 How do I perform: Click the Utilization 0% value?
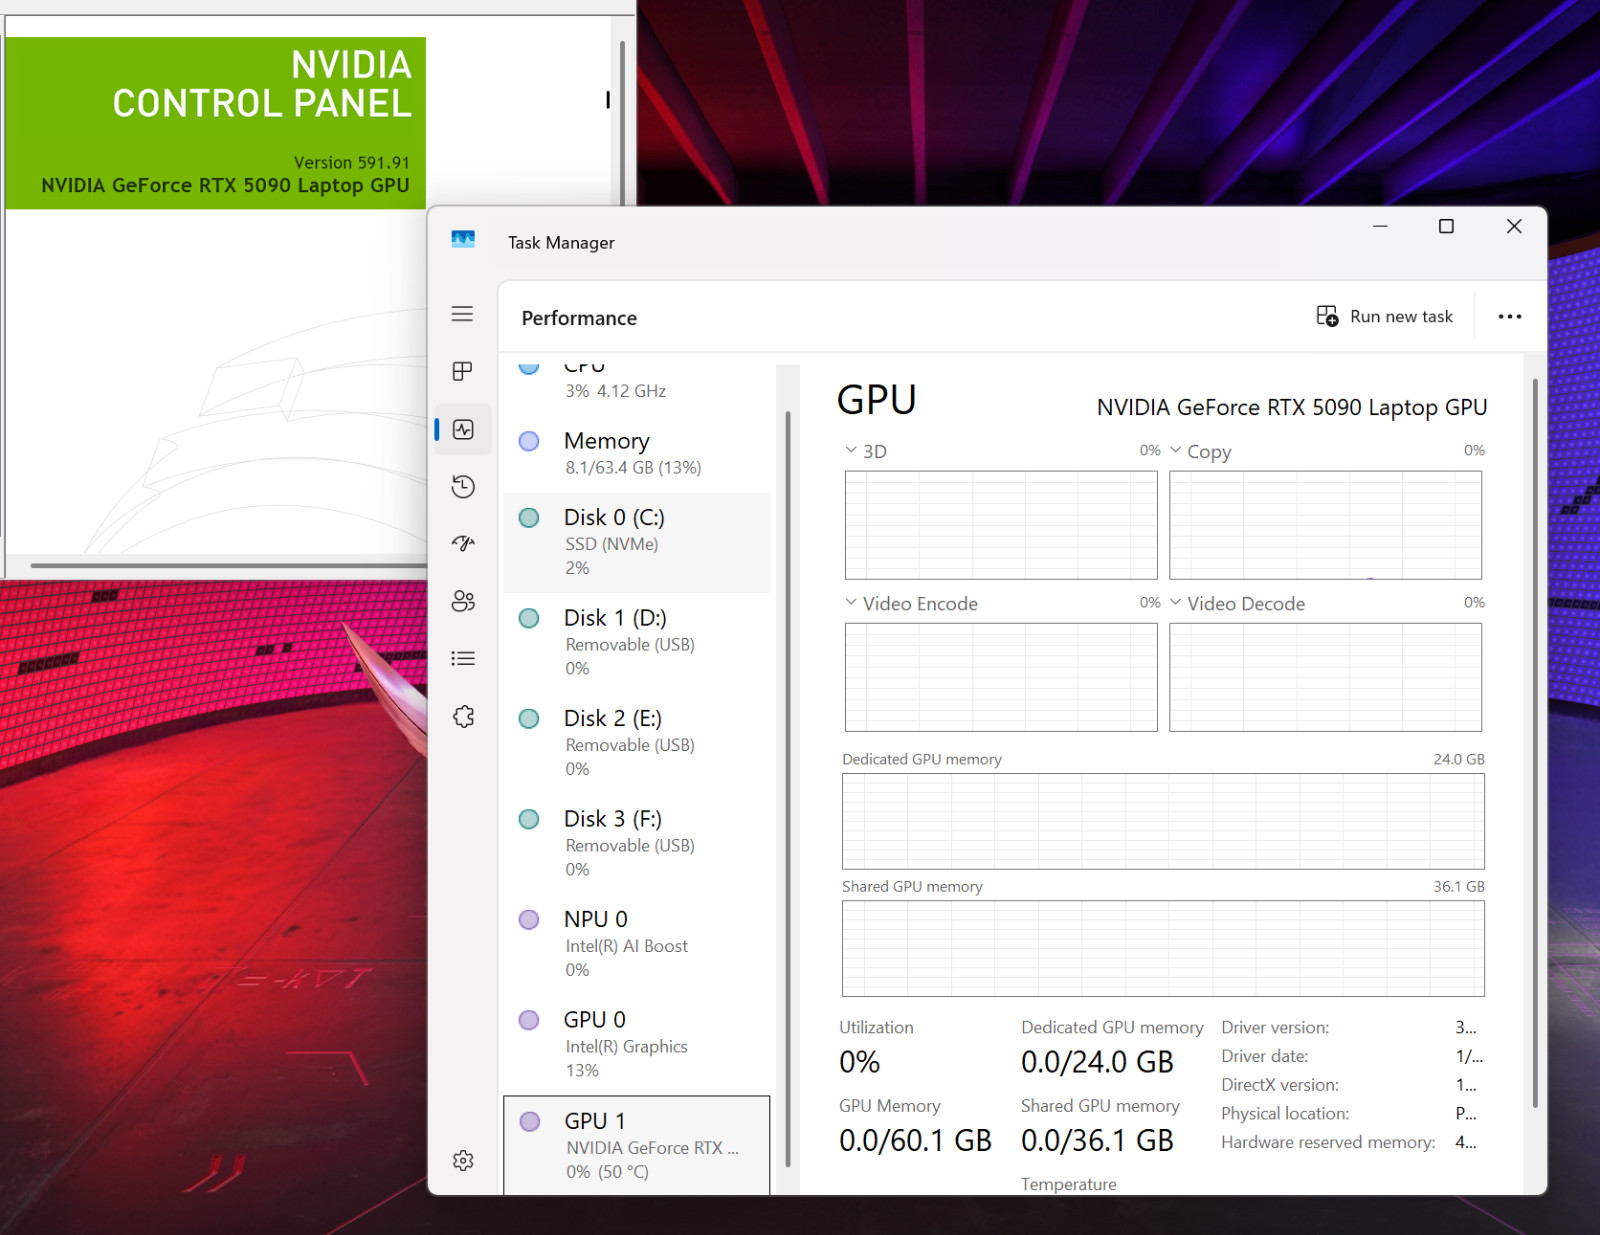pyautogui.click(x=859, y=1062)
